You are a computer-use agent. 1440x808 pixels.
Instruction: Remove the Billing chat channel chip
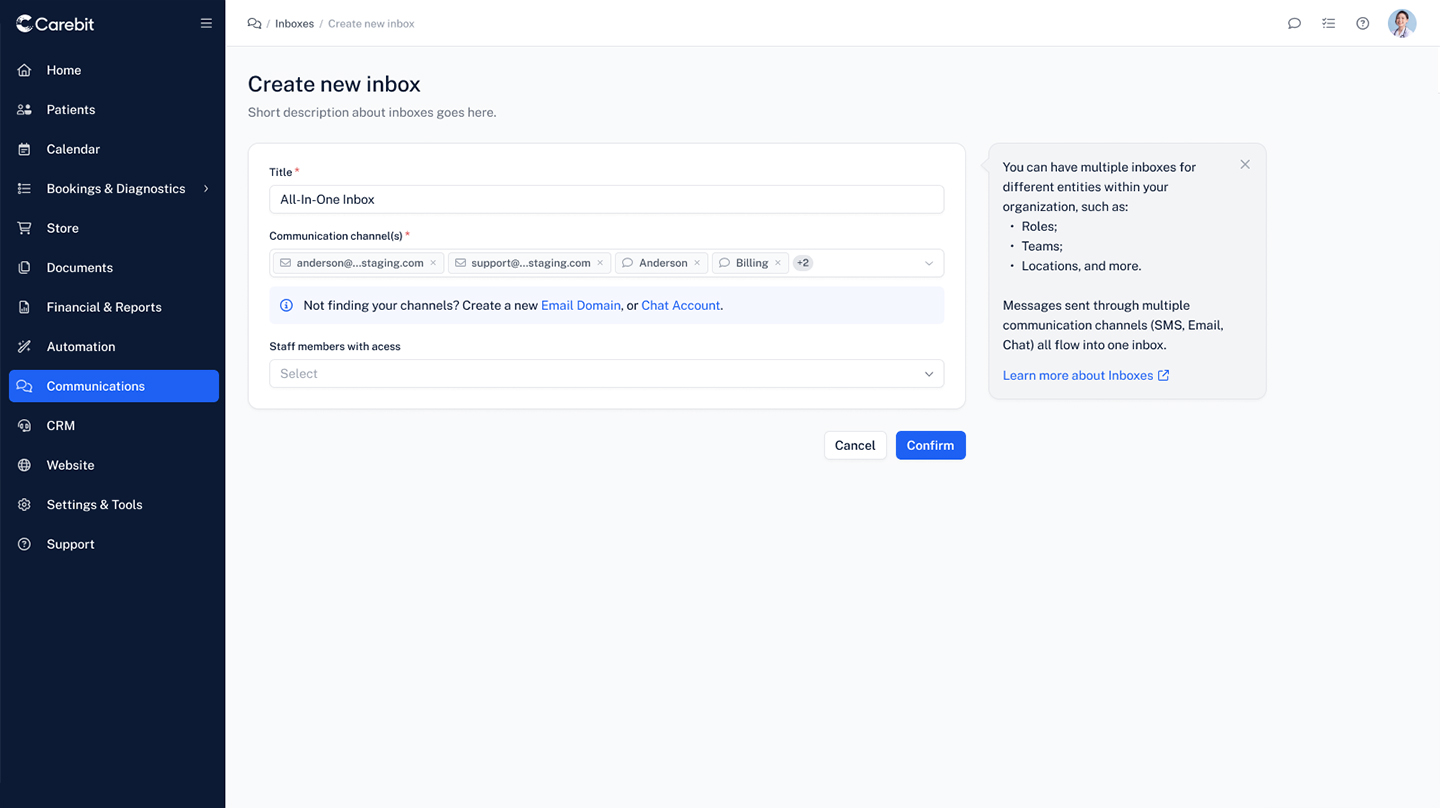pyautogui.click(x=778, y=263)
